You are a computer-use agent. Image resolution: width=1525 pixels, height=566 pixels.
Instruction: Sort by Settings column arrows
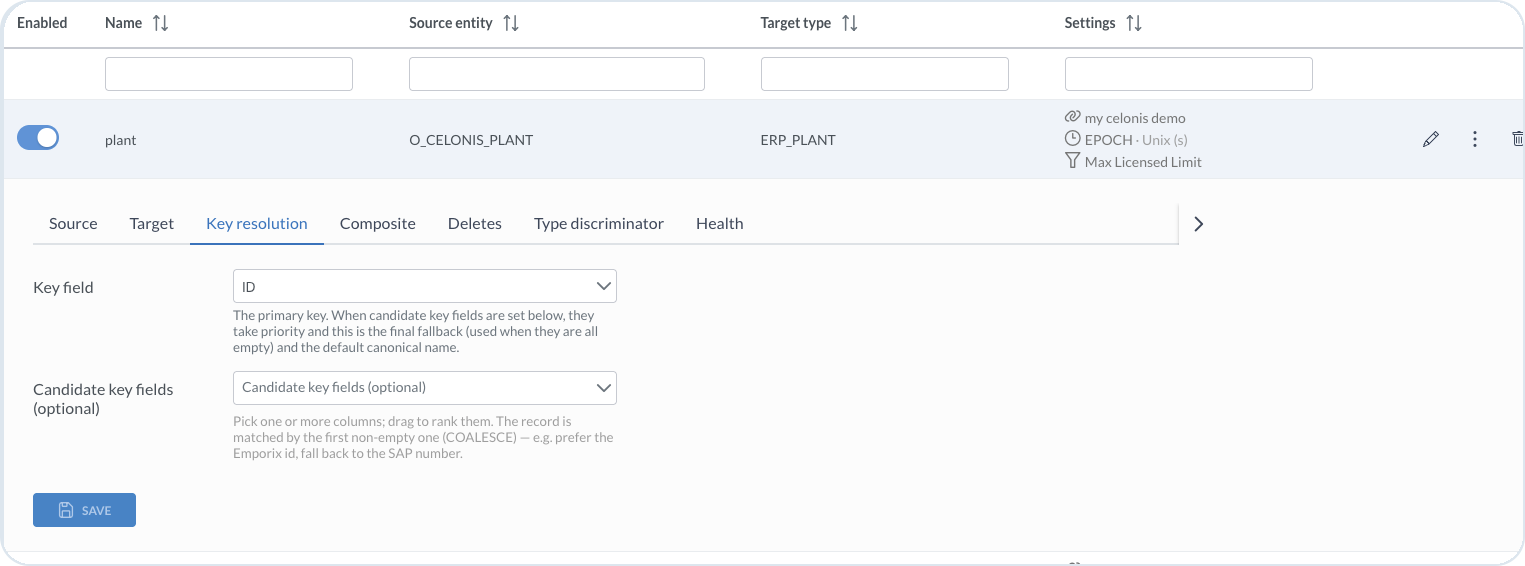tap(1134, 23)
